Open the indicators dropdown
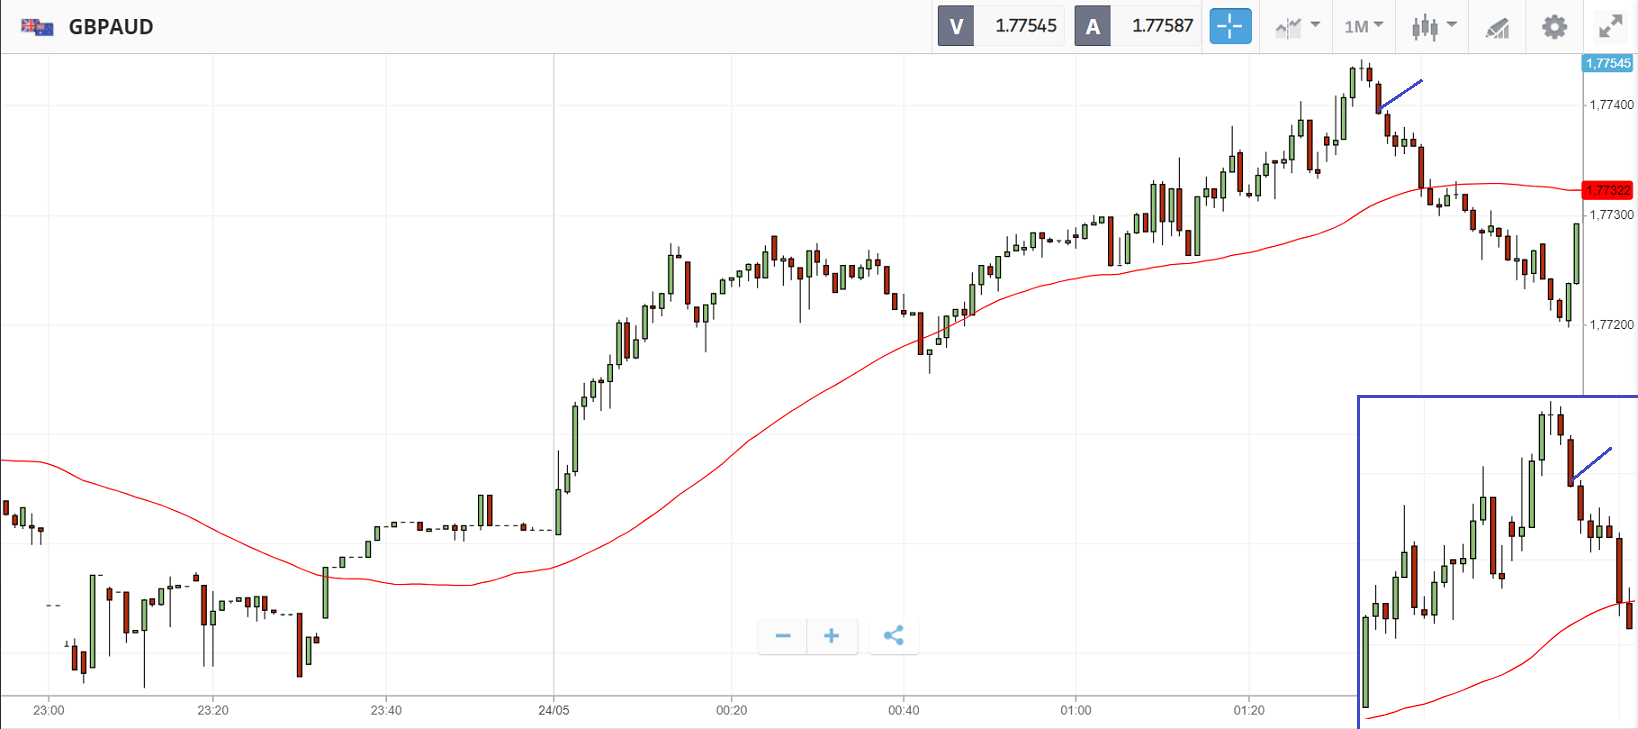This screenshot has width=1638, height=729. 1297,26
